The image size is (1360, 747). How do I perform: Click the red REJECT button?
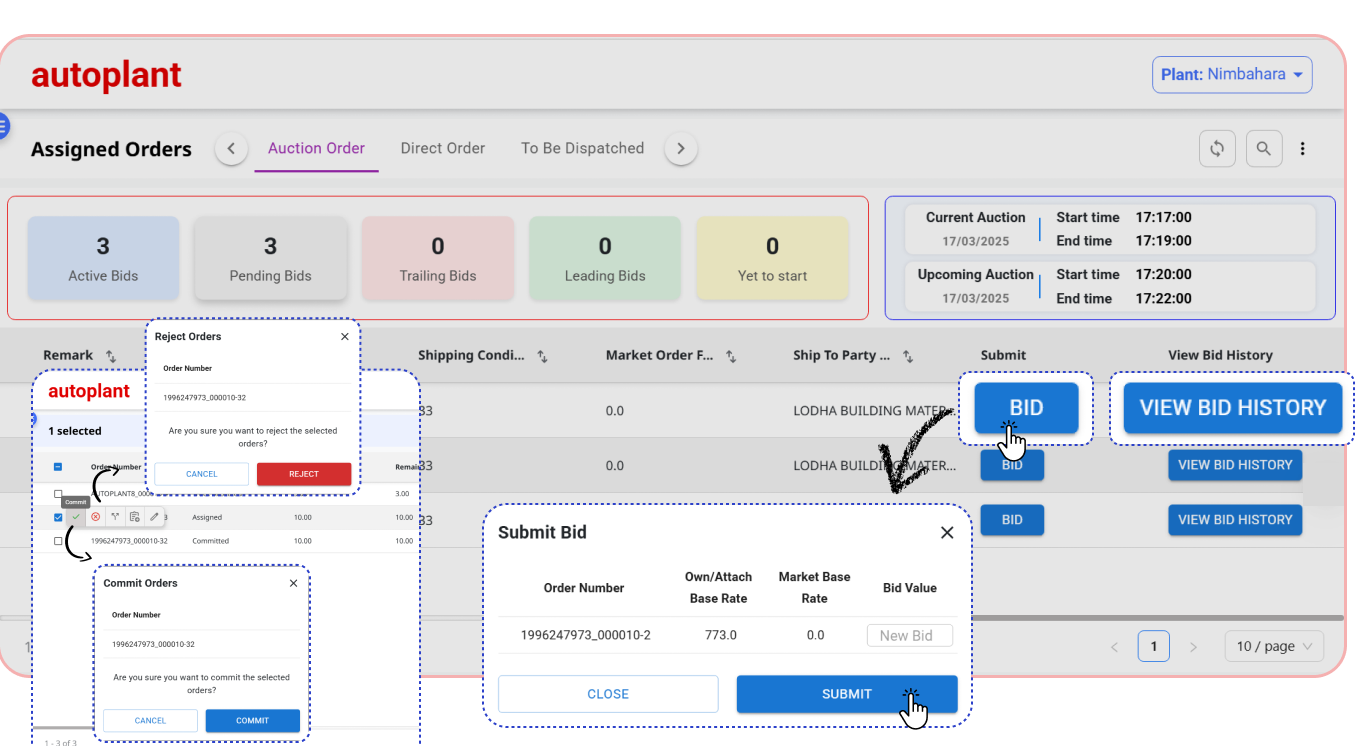coord(304,474)
